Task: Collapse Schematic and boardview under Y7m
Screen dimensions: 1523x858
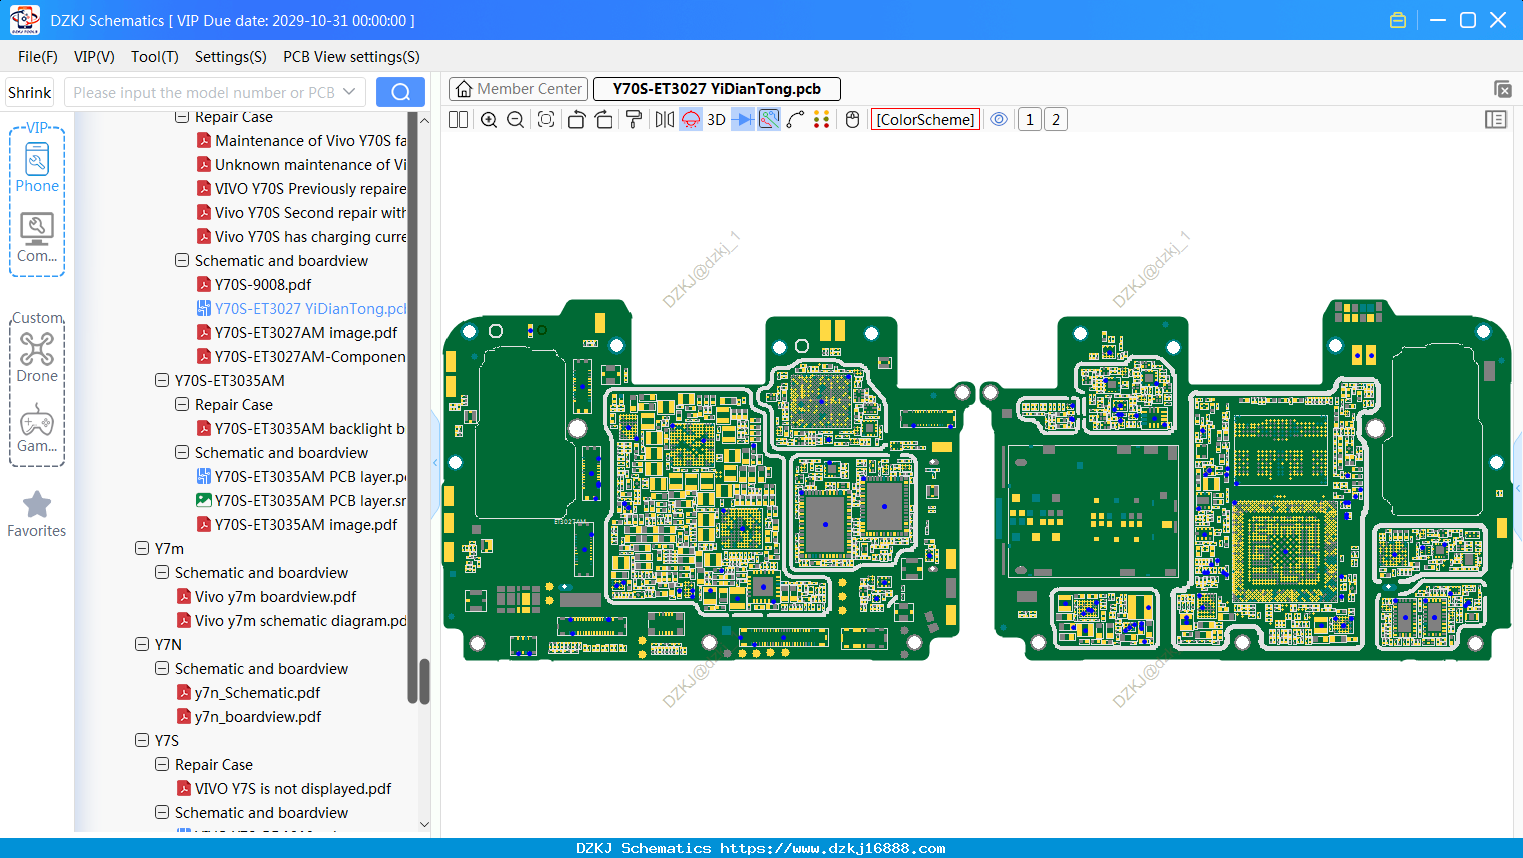Action: tap(162, 572)
